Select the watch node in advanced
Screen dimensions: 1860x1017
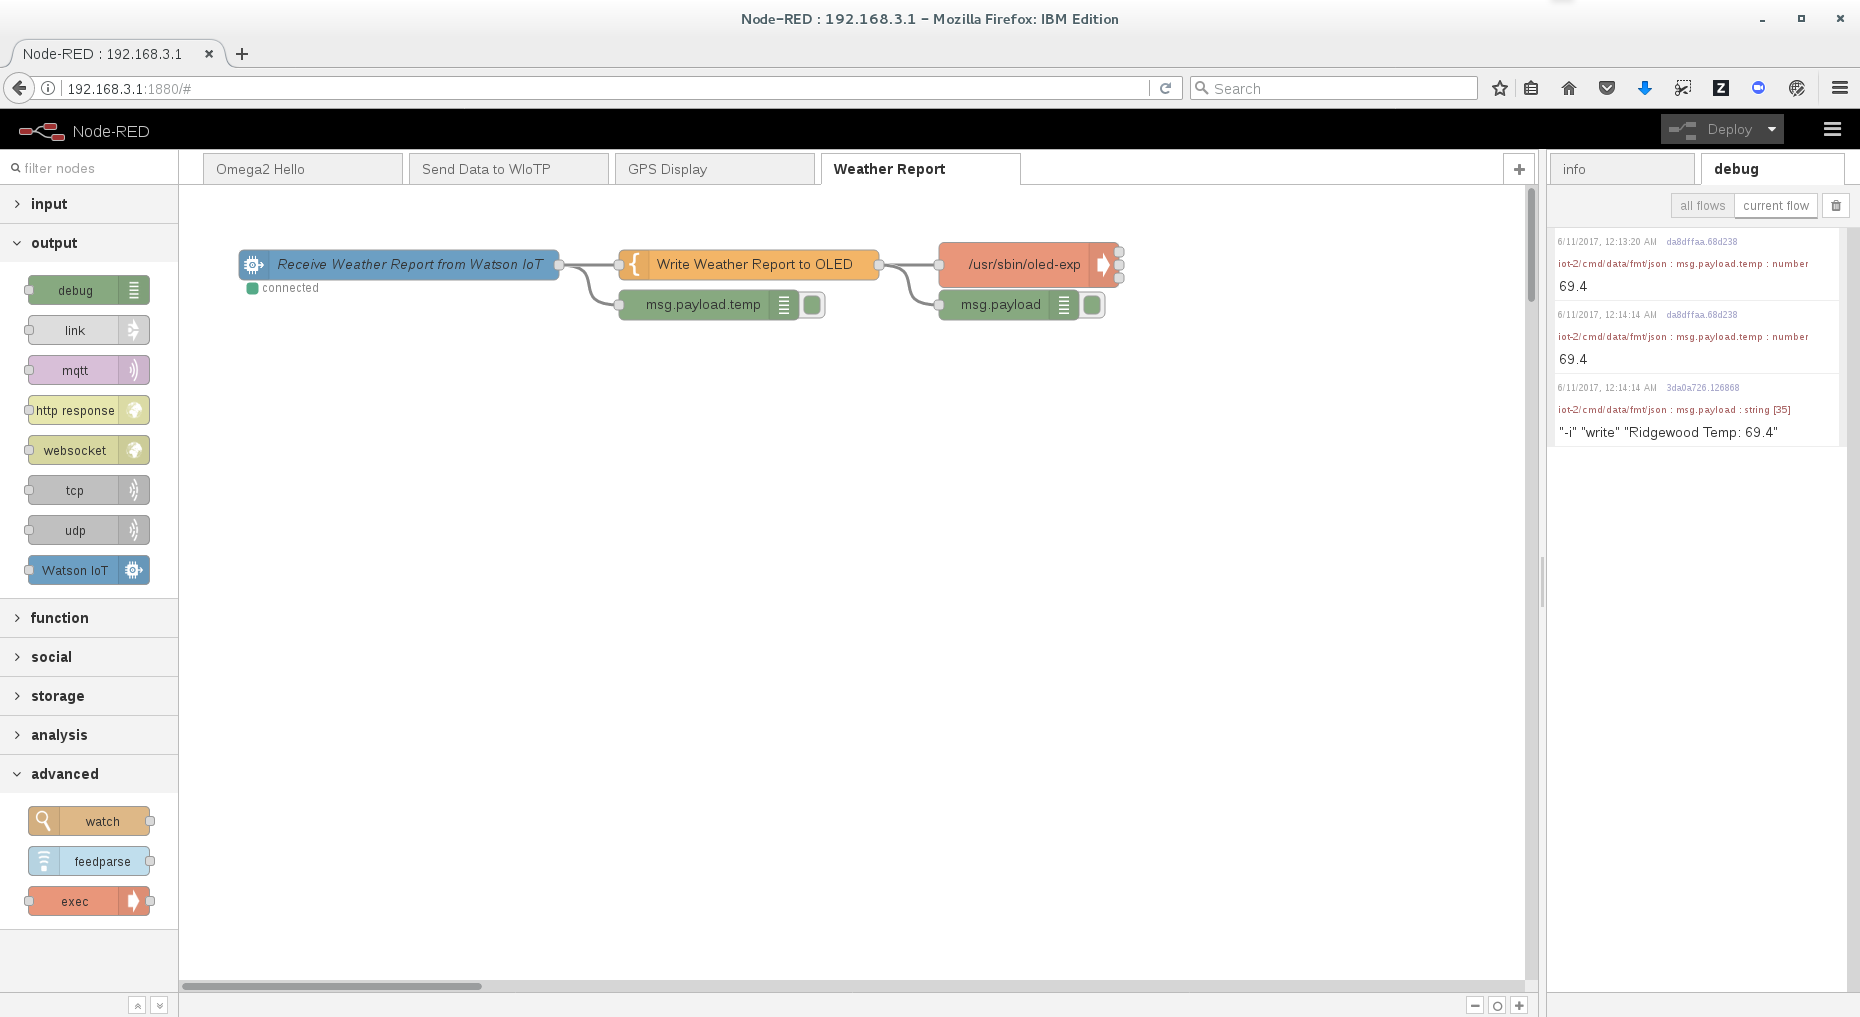click(x=89, y=821)
